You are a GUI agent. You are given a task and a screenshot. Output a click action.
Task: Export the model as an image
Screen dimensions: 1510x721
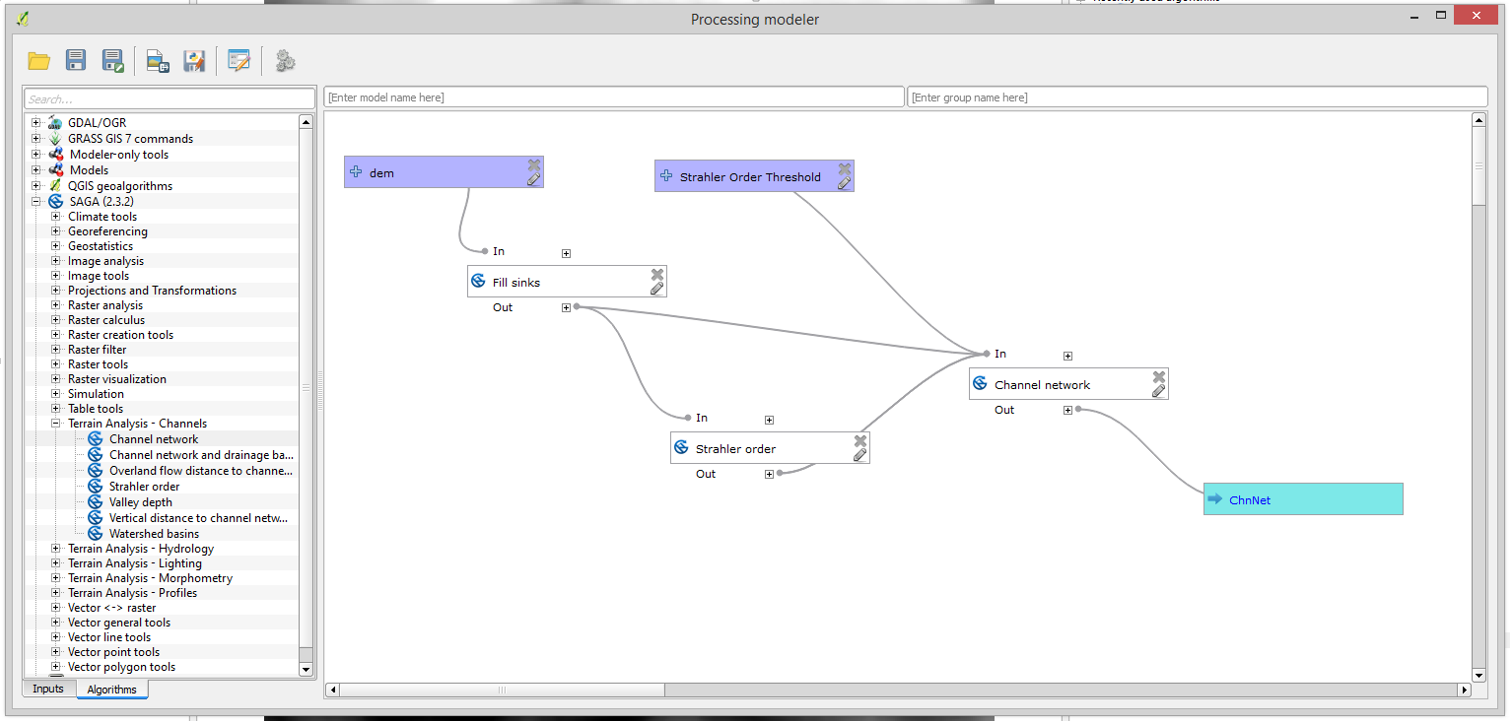pyautogui.click(x=157, y=61)
